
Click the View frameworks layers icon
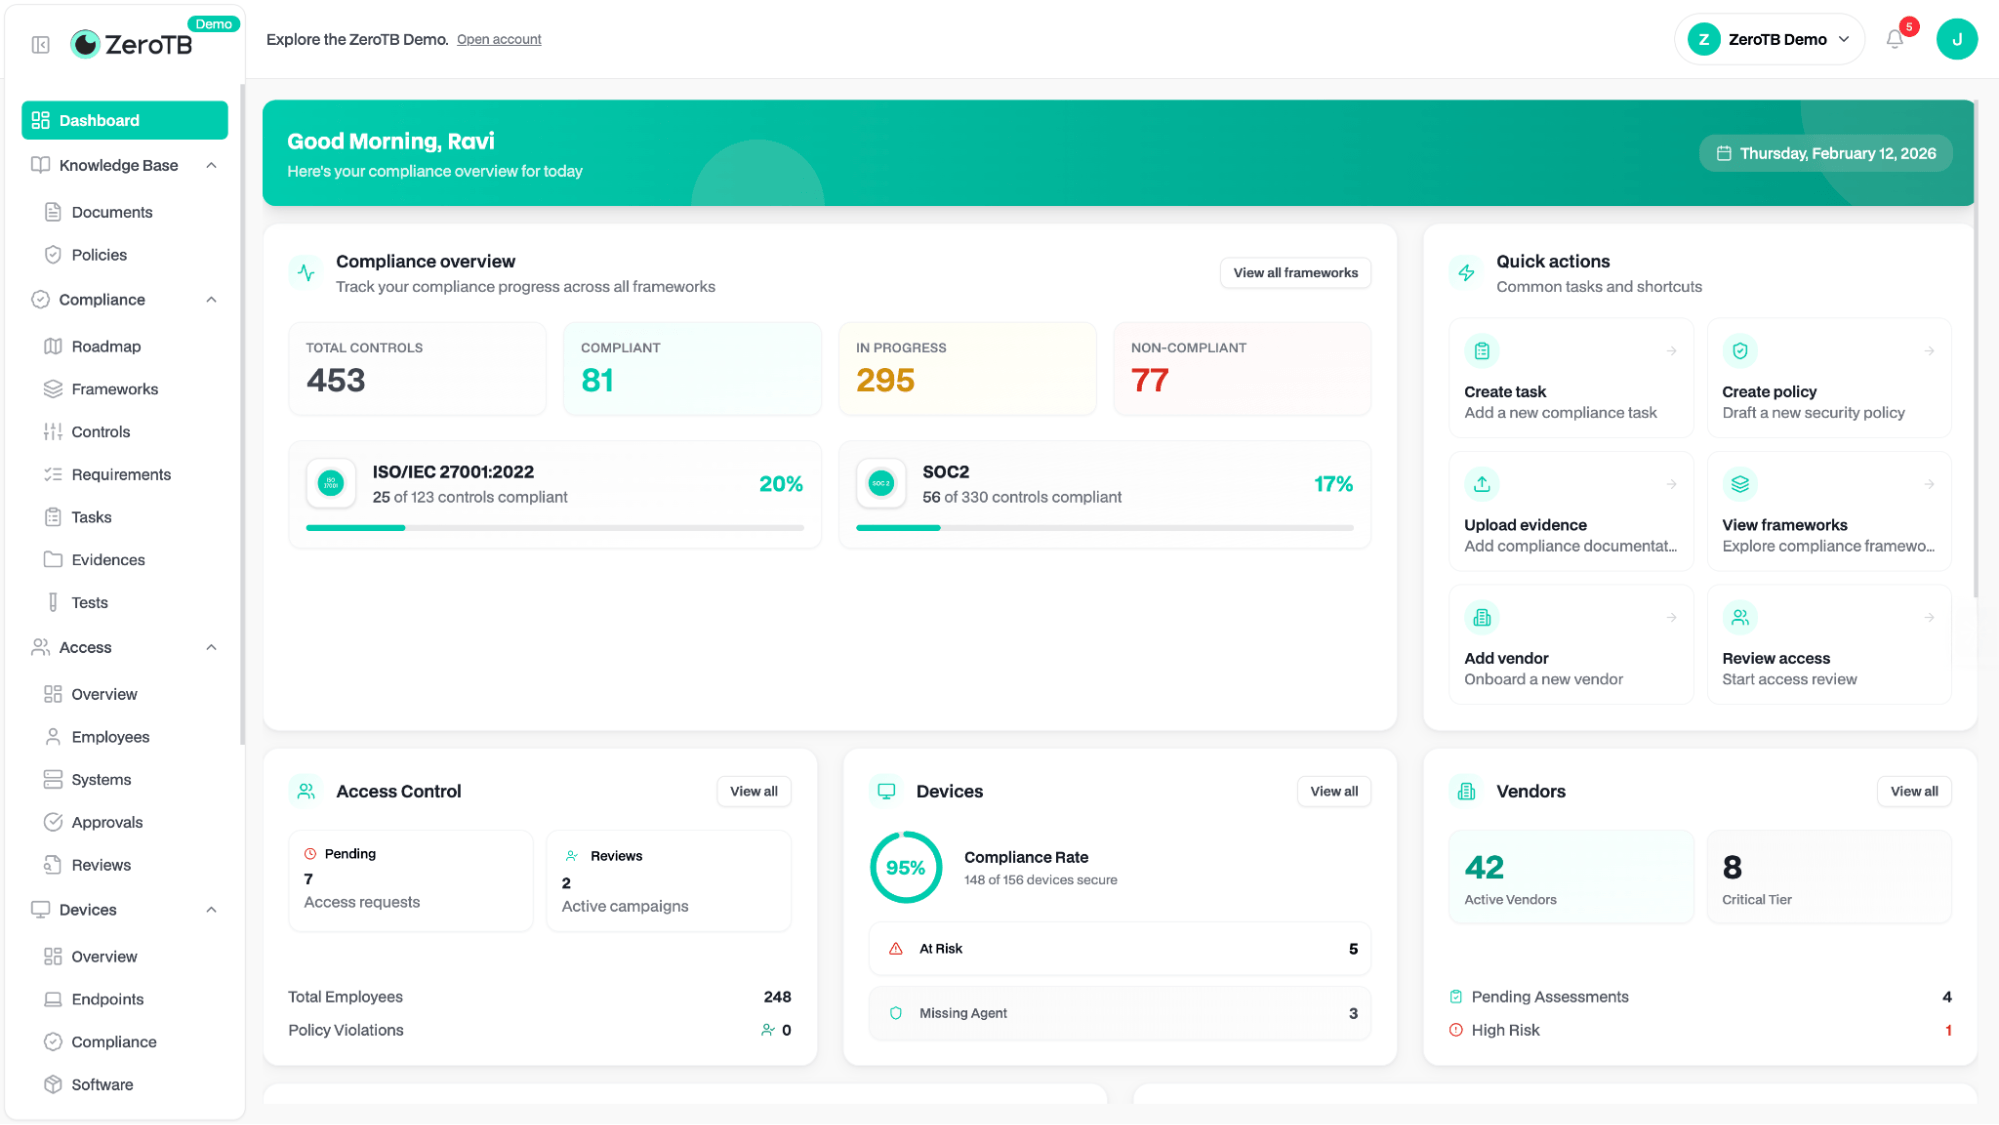(x=1740, y=484)
